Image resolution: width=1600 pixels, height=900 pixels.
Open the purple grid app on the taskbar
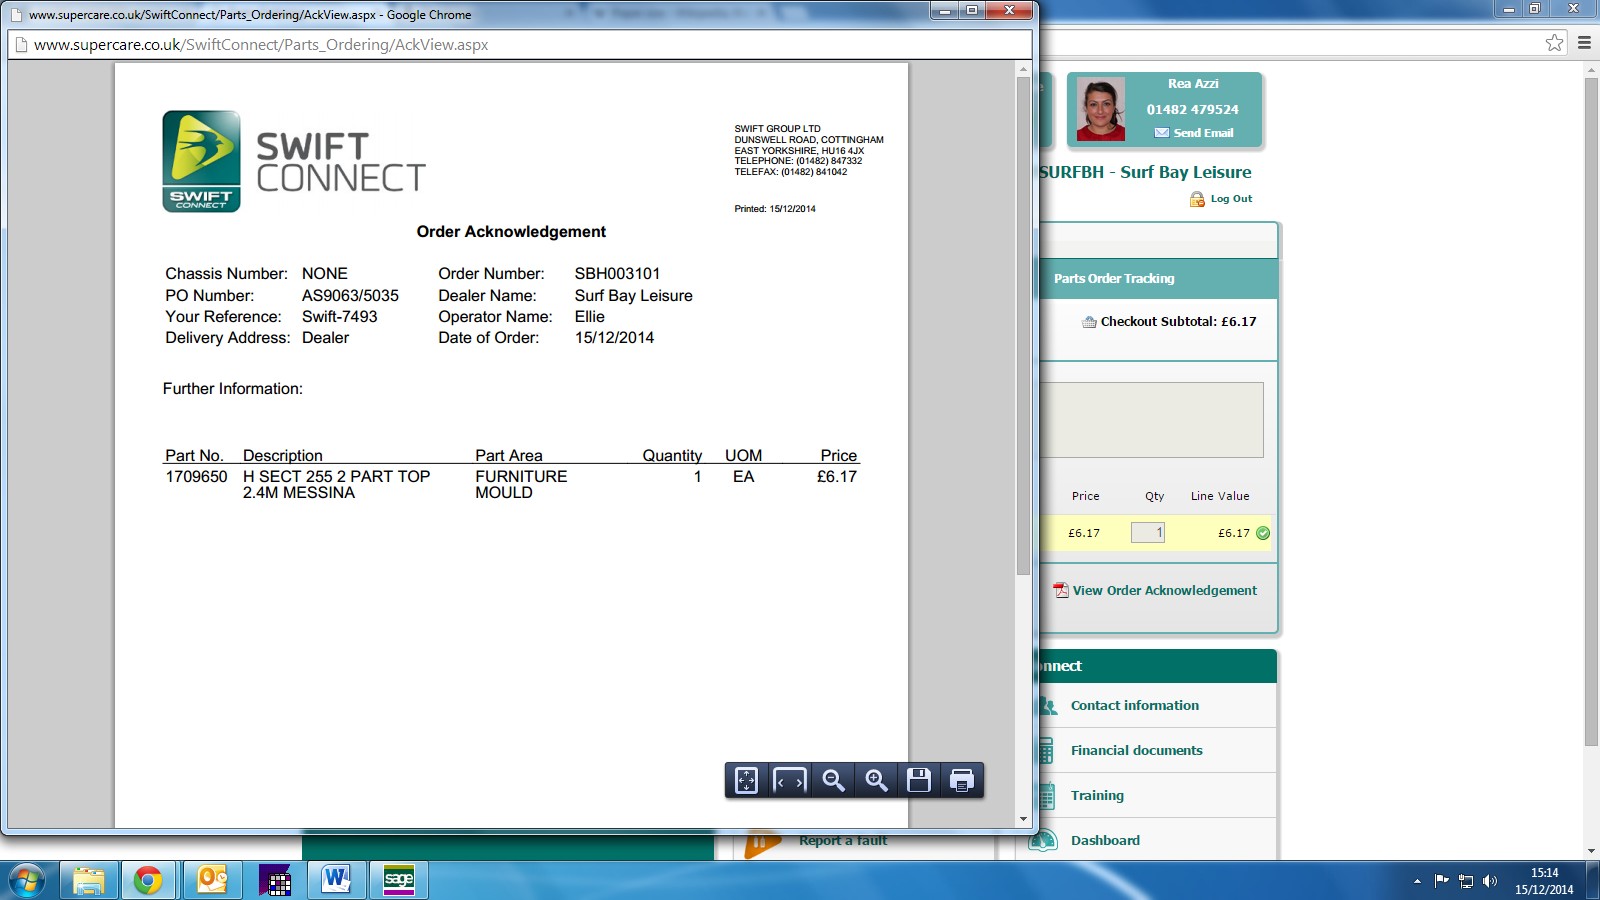[x=274, y=880]
